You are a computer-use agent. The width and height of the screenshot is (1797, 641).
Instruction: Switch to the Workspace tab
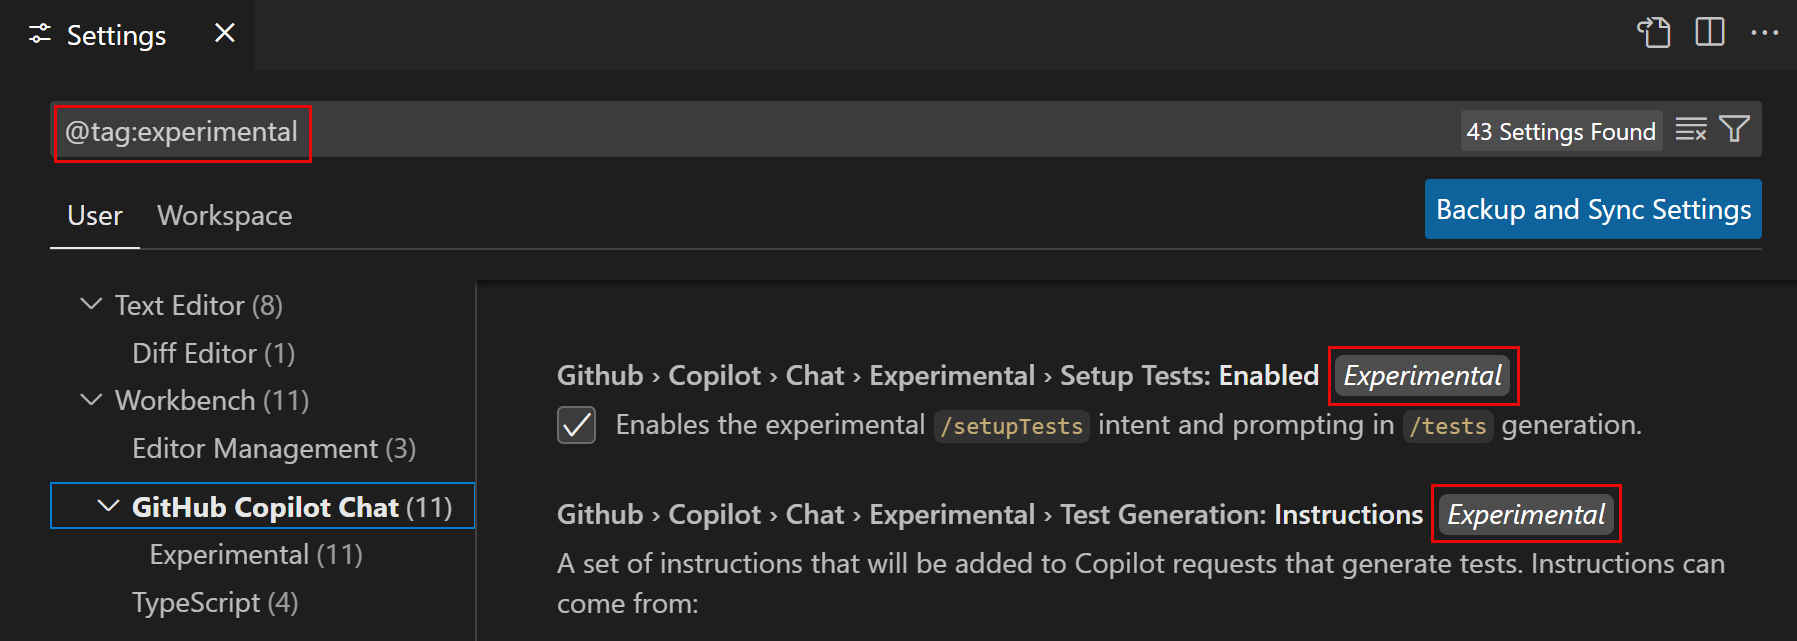224,215
